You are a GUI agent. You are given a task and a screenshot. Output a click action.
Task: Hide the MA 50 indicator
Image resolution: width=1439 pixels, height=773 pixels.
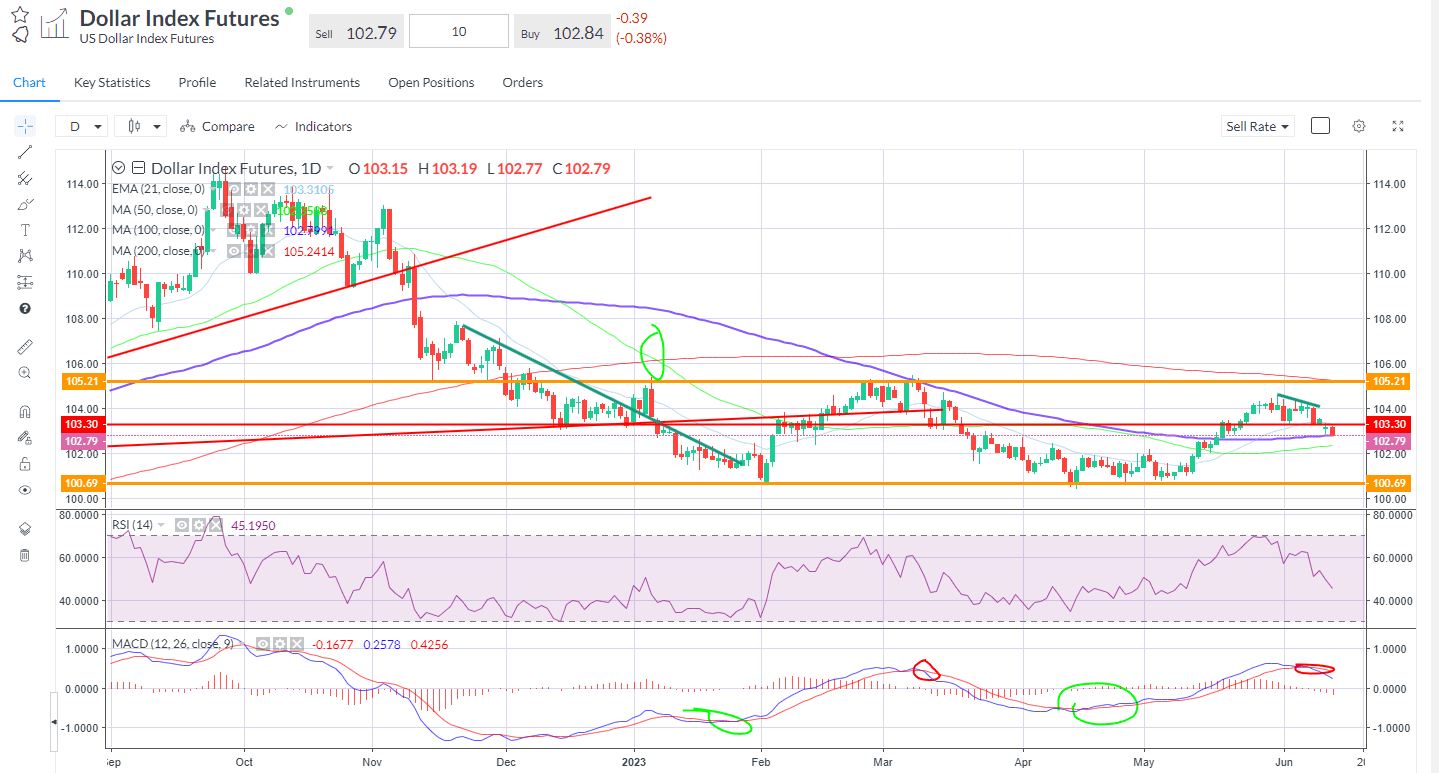click(227, 210)
